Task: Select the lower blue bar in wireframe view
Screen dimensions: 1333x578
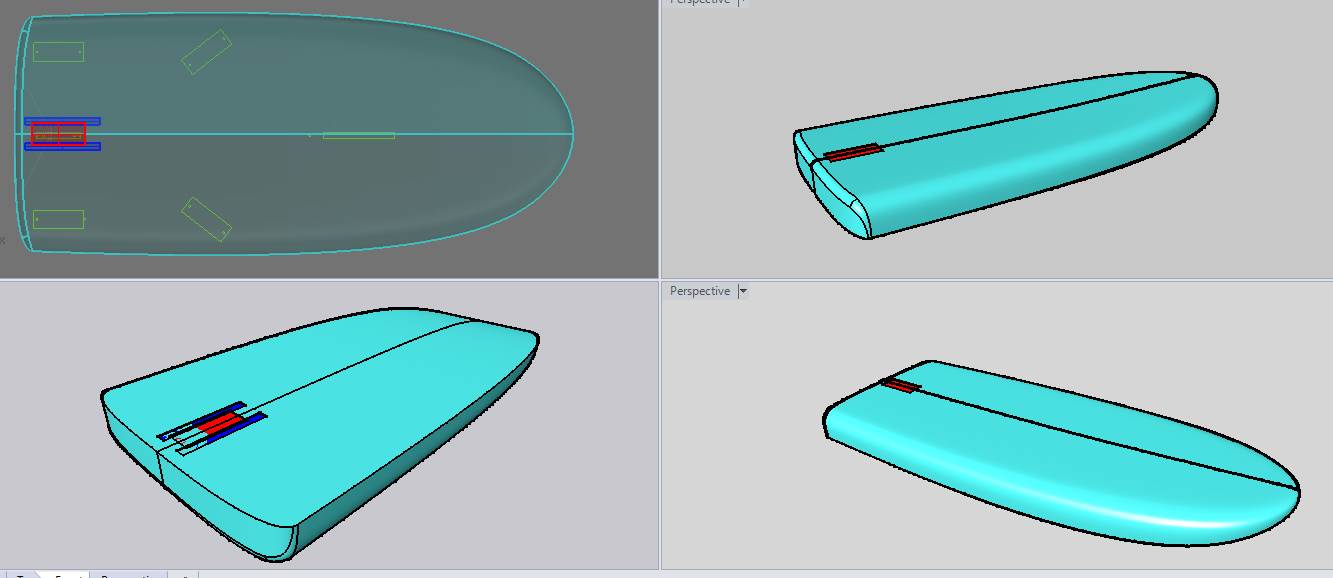Action: [x=62, y=146]
